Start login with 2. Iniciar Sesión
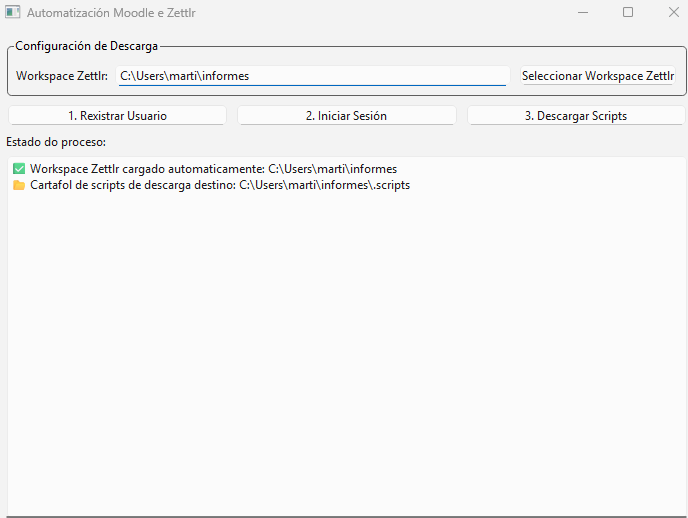Viewport: 688px width, 518px height. click(x=346, y=115)
